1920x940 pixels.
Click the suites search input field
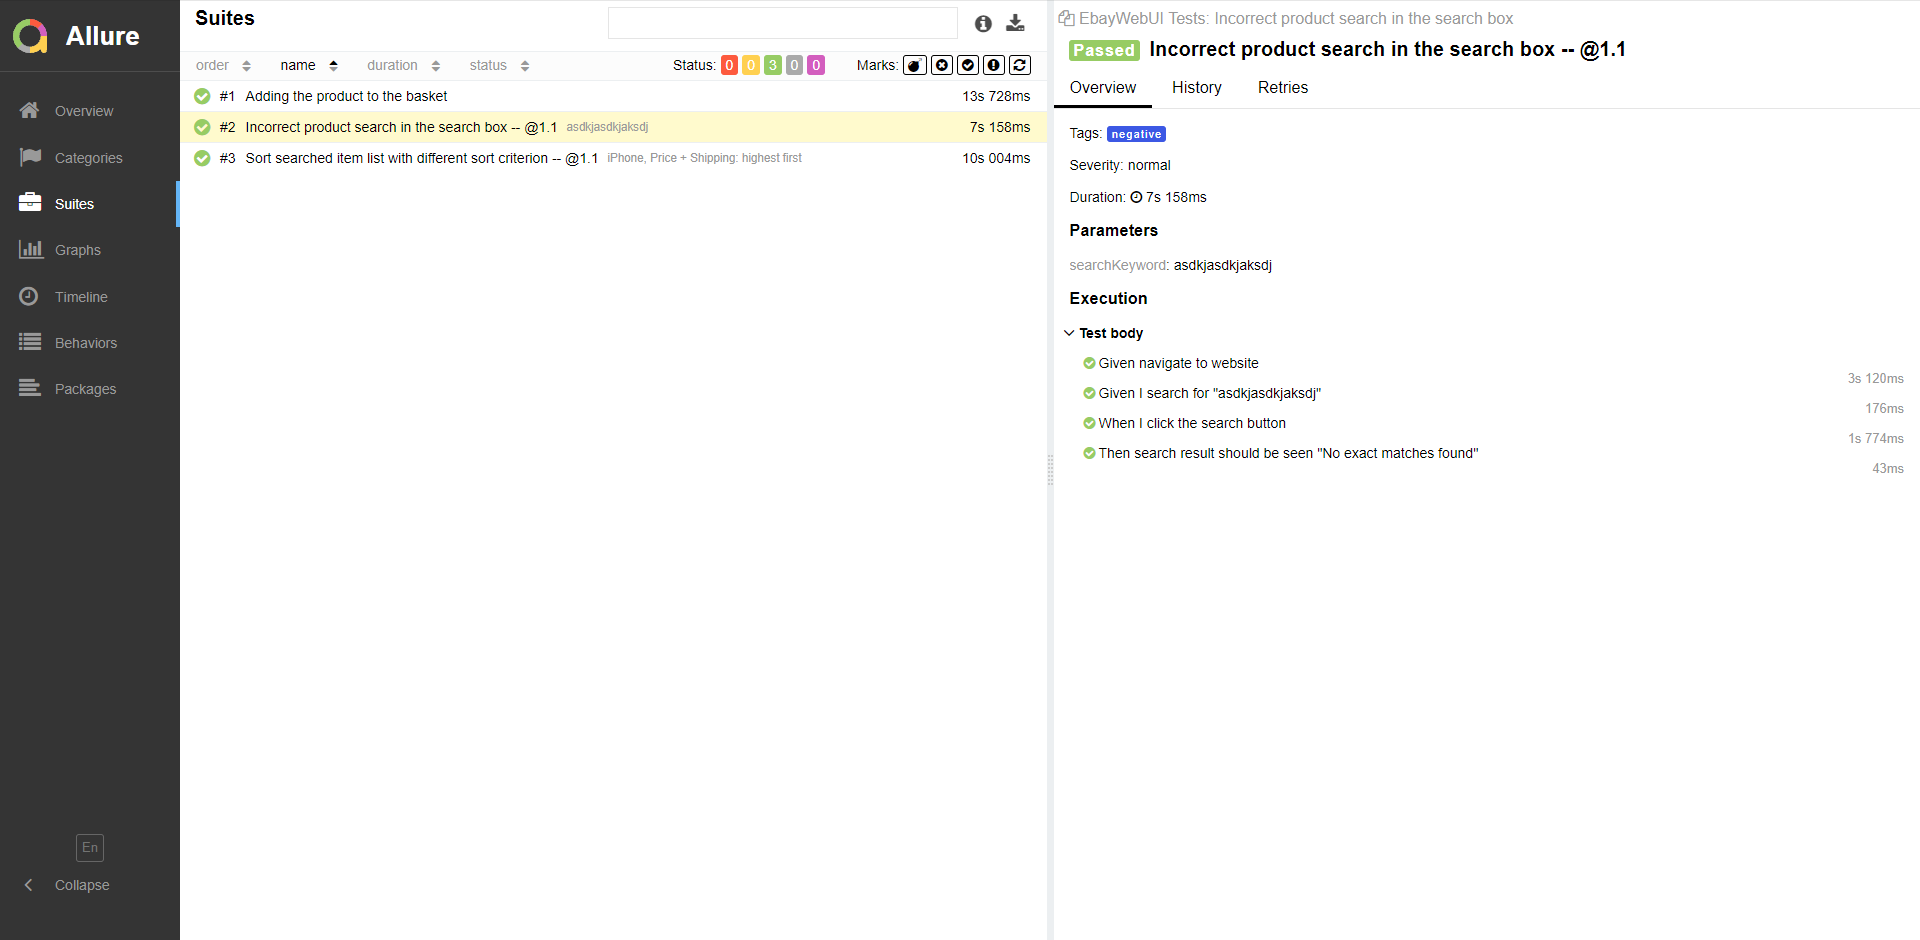783,22
